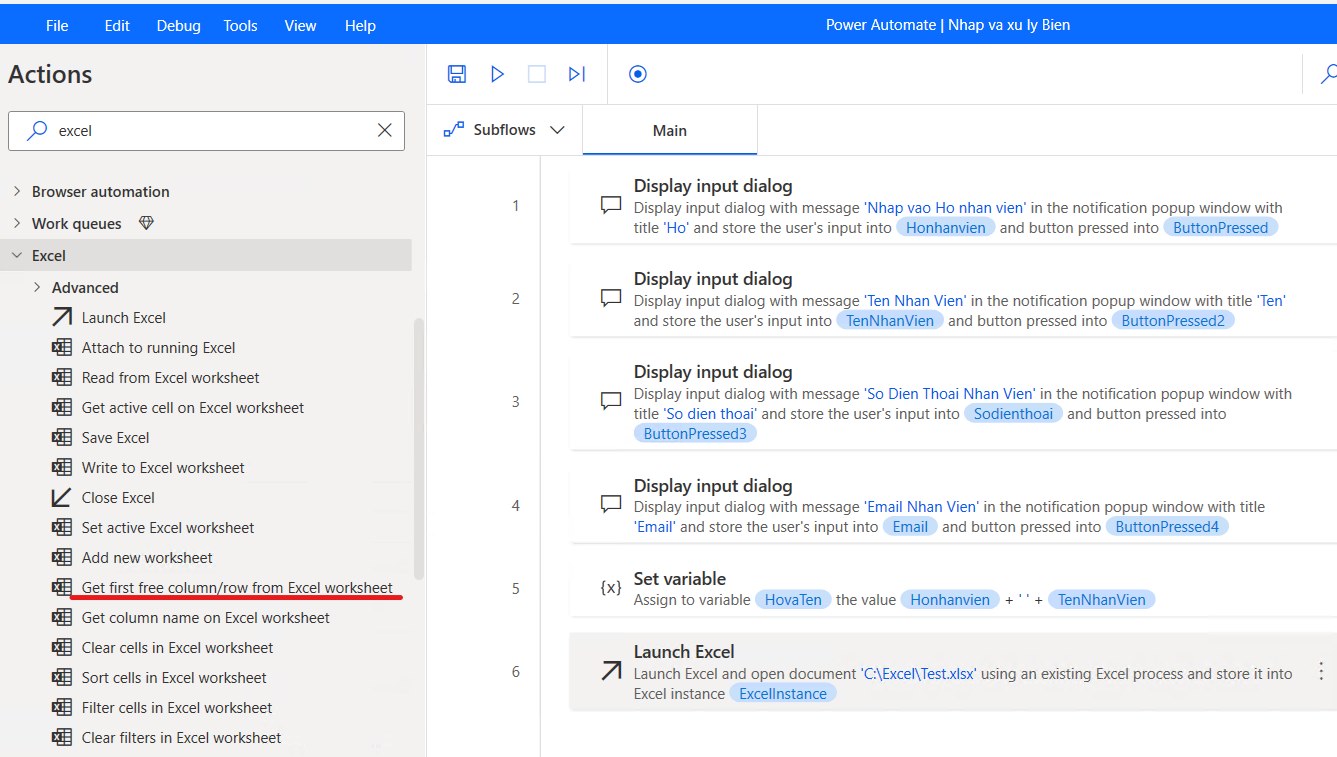This screenshot has width=1337, height=757.
Task: Collapse the Excel actions group
Action: pos(17,255)
